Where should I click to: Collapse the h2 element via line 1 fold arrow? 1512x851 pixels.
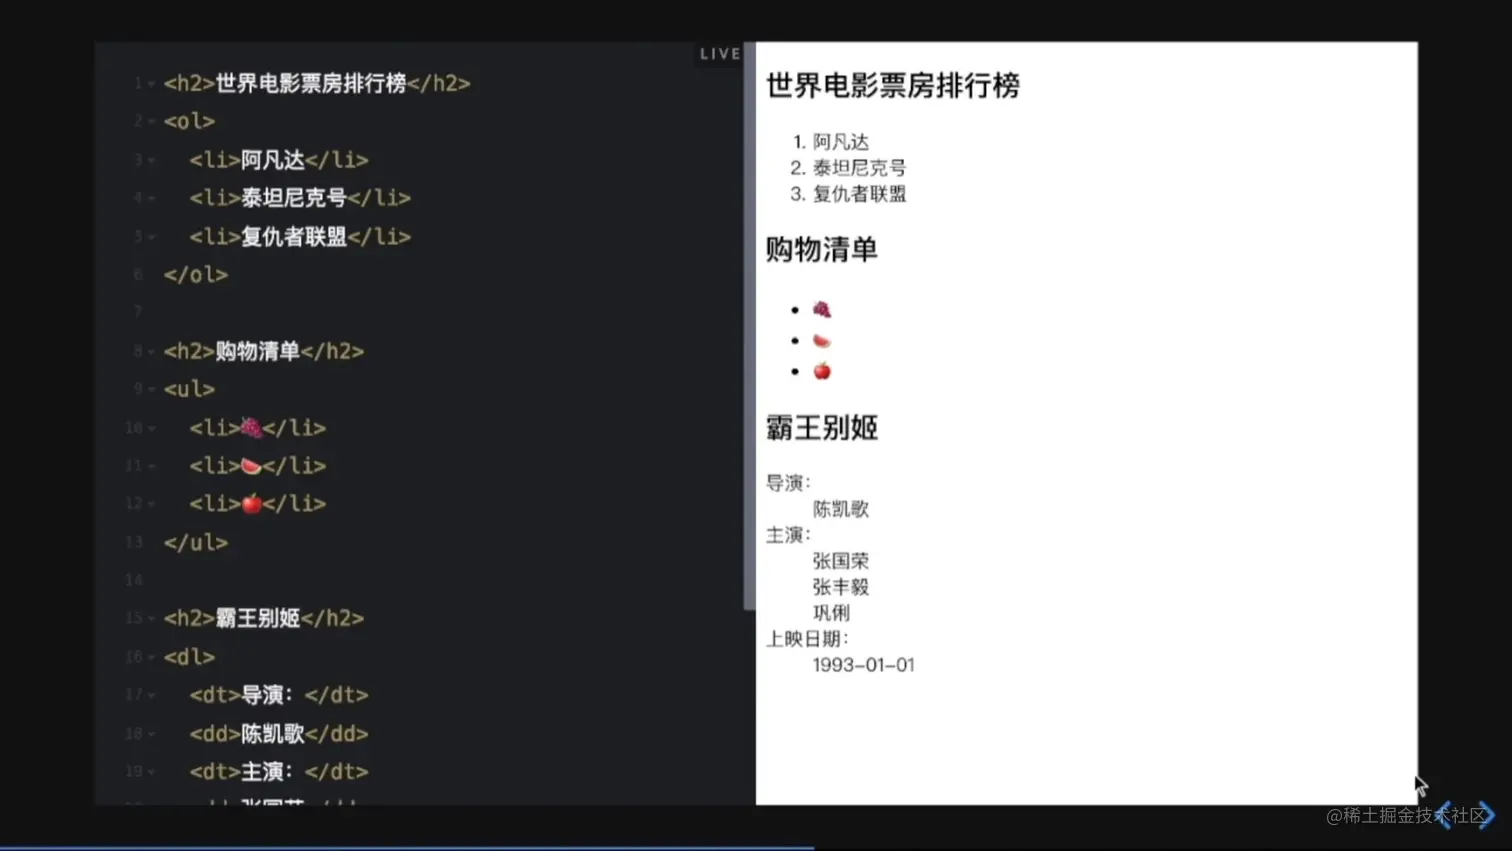point(149,83)
